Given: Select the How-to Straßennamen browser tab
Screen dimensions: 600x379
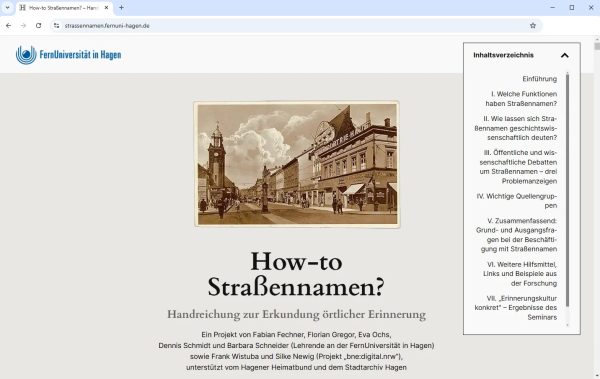Looking at the screenshot, I should 64,8.
